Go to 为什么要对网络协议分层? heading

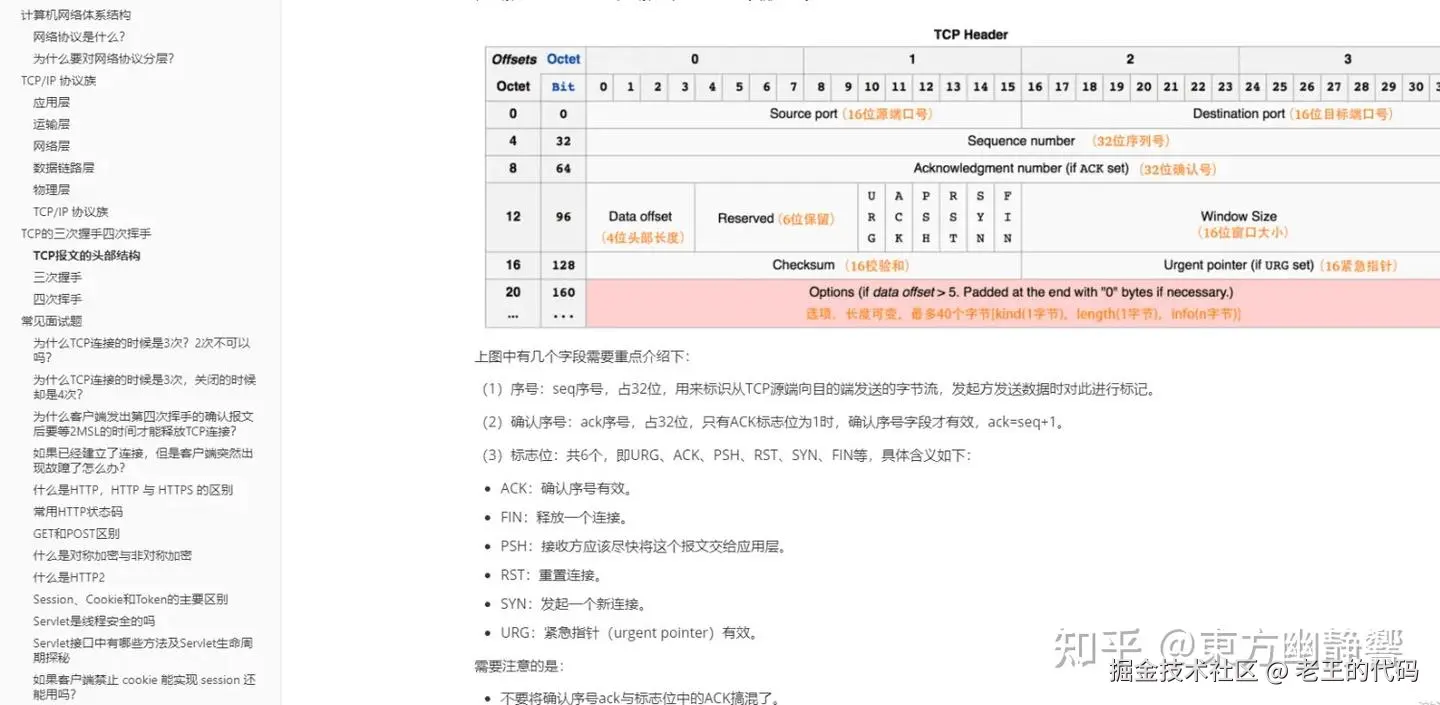[103, 59]
